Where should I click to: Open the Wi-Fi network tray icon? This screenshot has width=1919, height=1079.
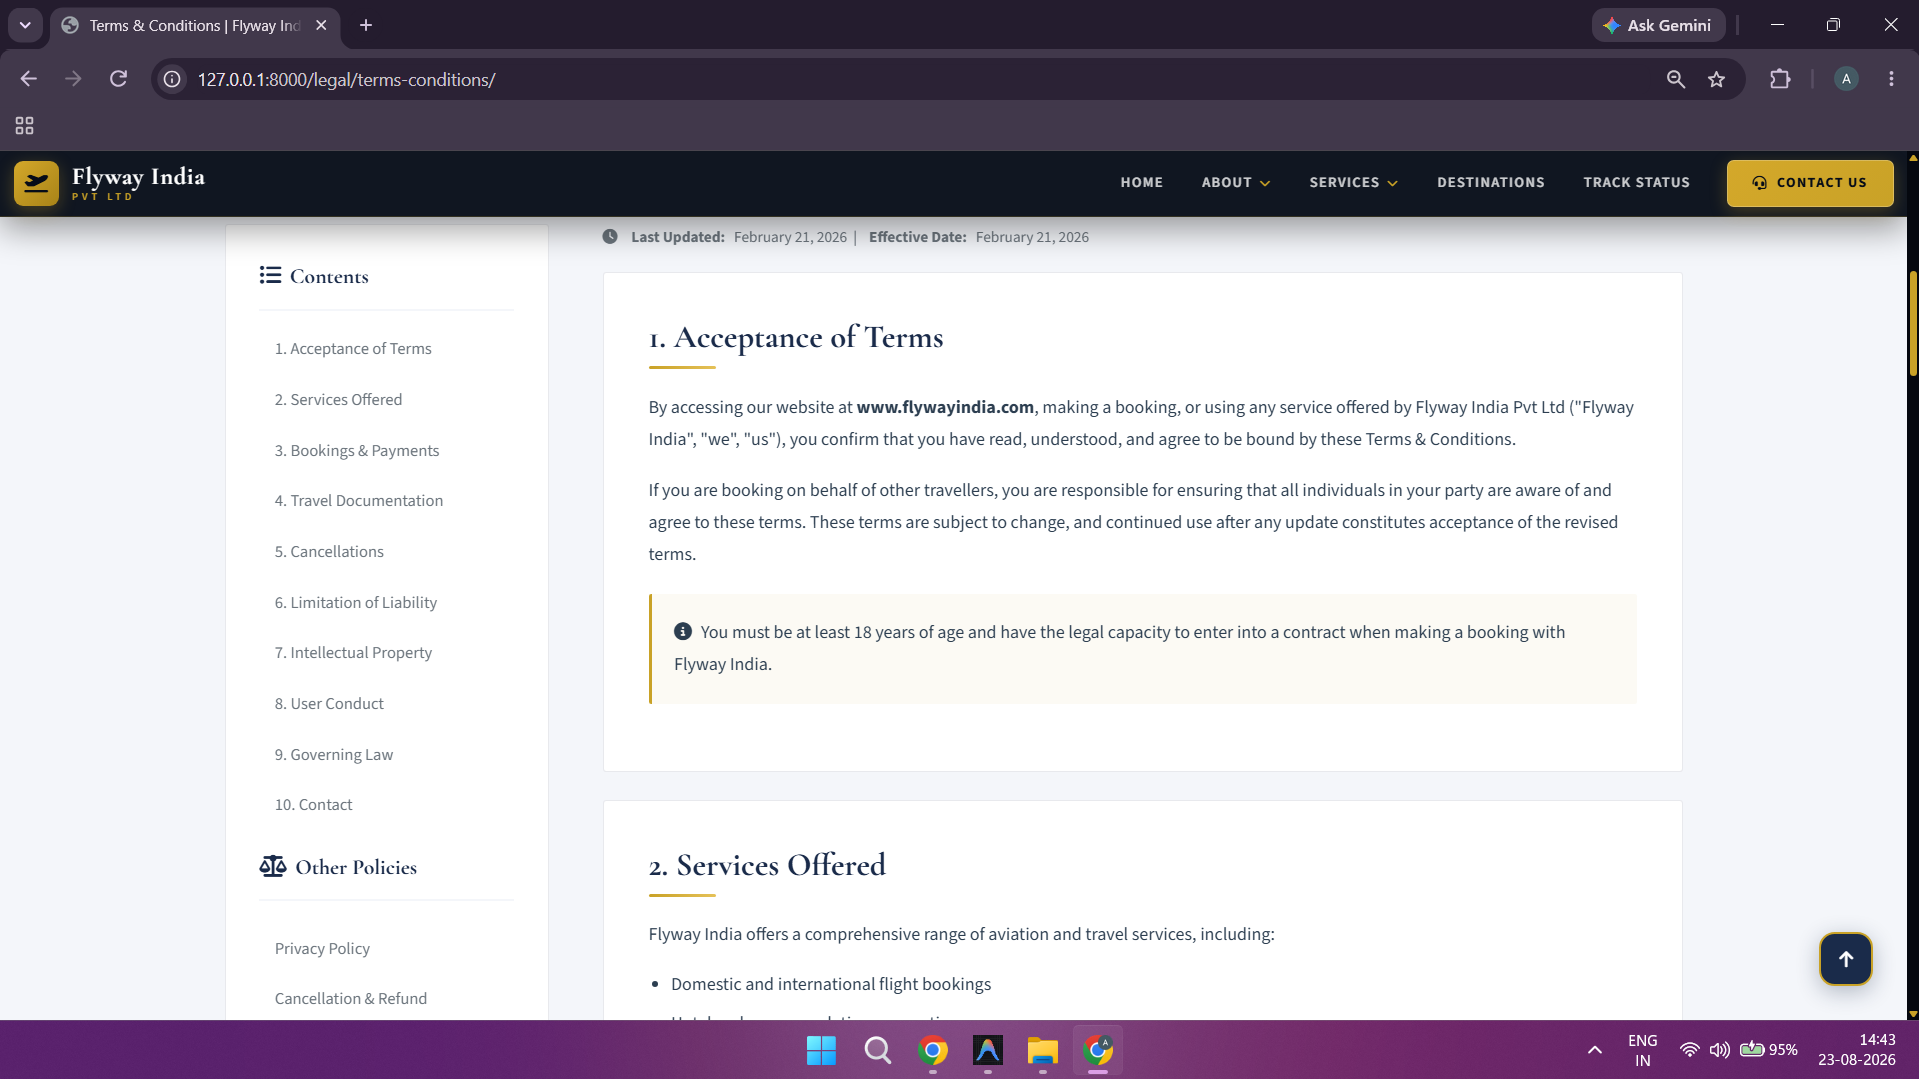tap(1689, 1050)
